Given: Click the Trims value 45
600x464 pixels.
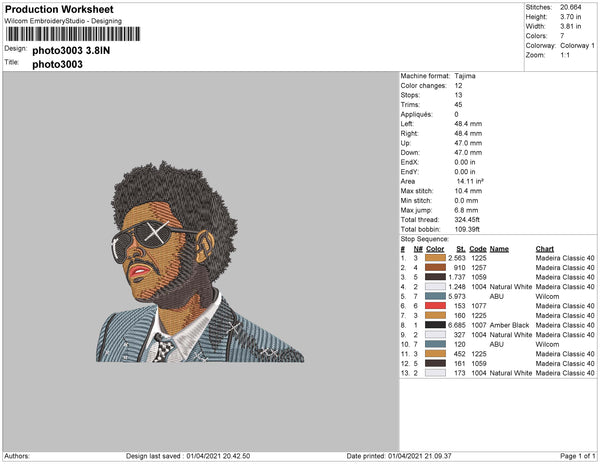Looking at the screenshot, I should (458, 105).
